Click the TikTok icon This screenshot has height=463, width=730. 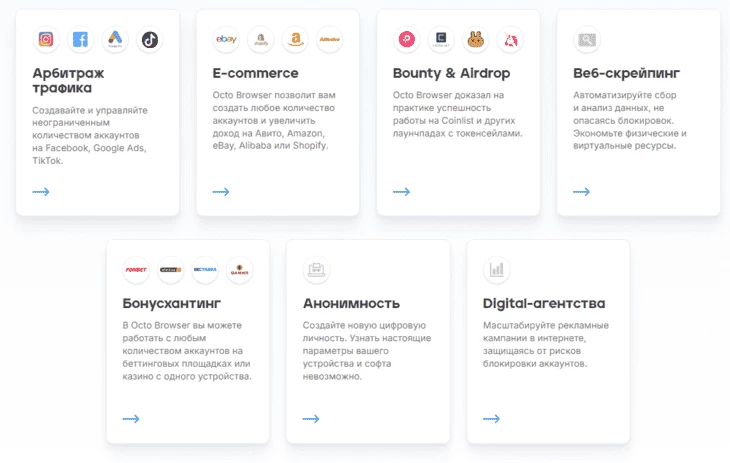(150, 40)
